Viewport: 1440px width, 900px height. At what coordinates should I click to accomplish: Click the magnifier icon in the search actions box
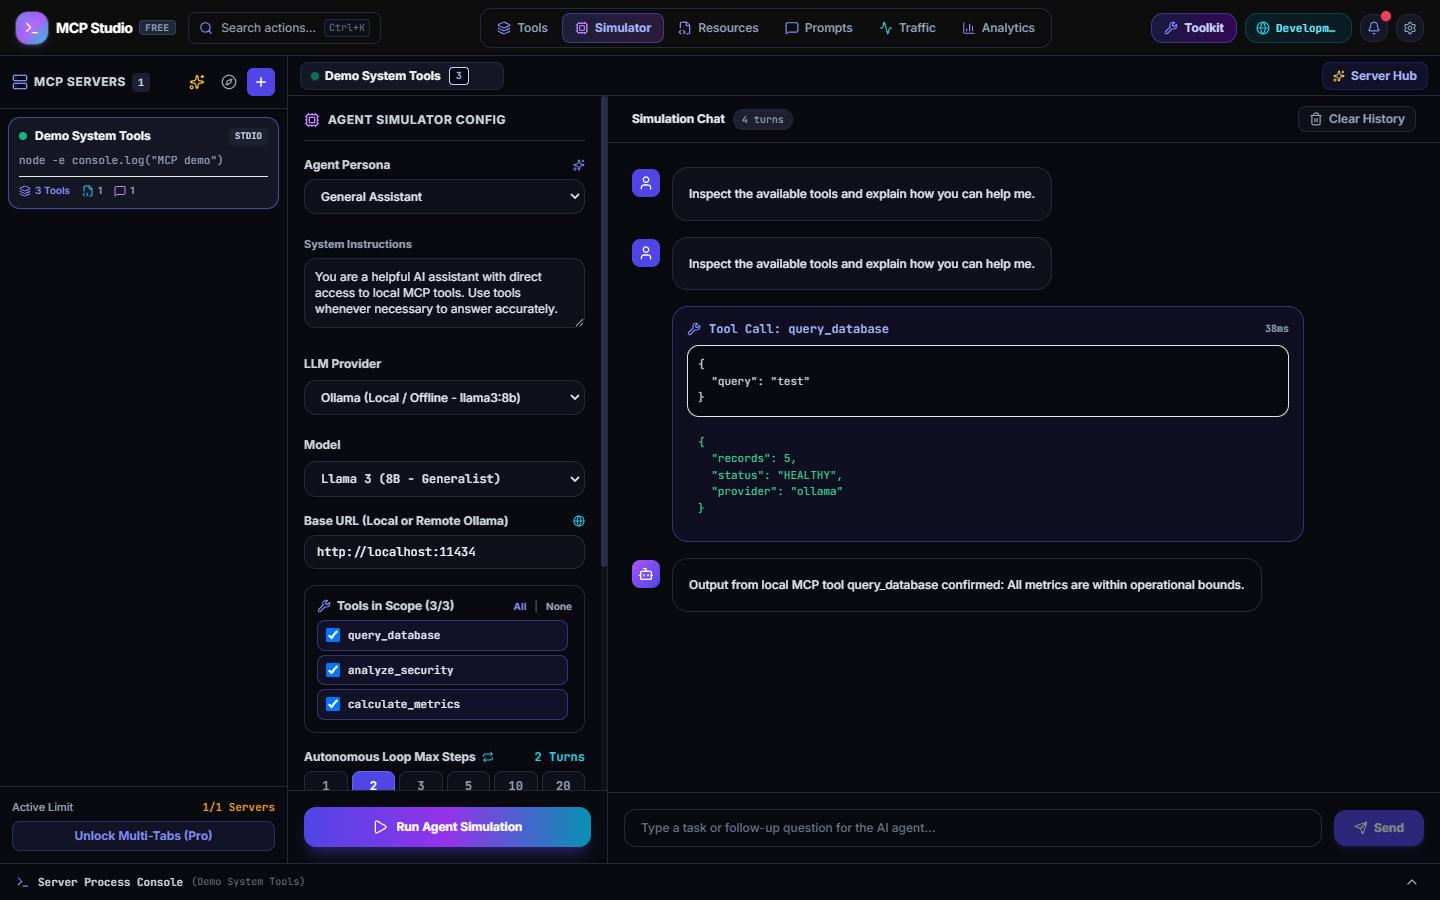(x=206, y=28)
